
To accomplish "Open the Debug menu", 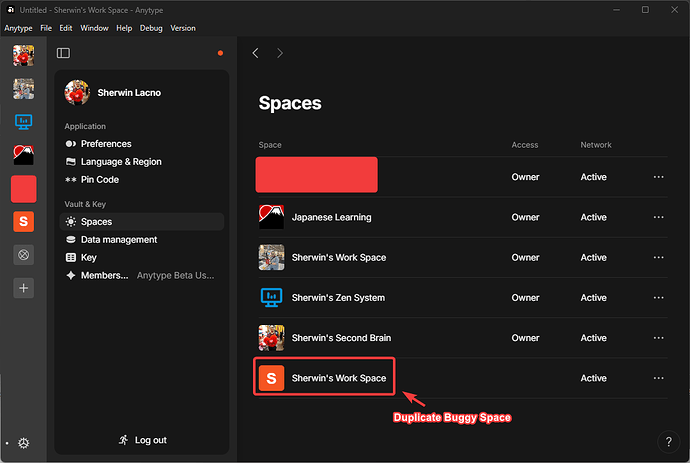I will coord(151,28).
